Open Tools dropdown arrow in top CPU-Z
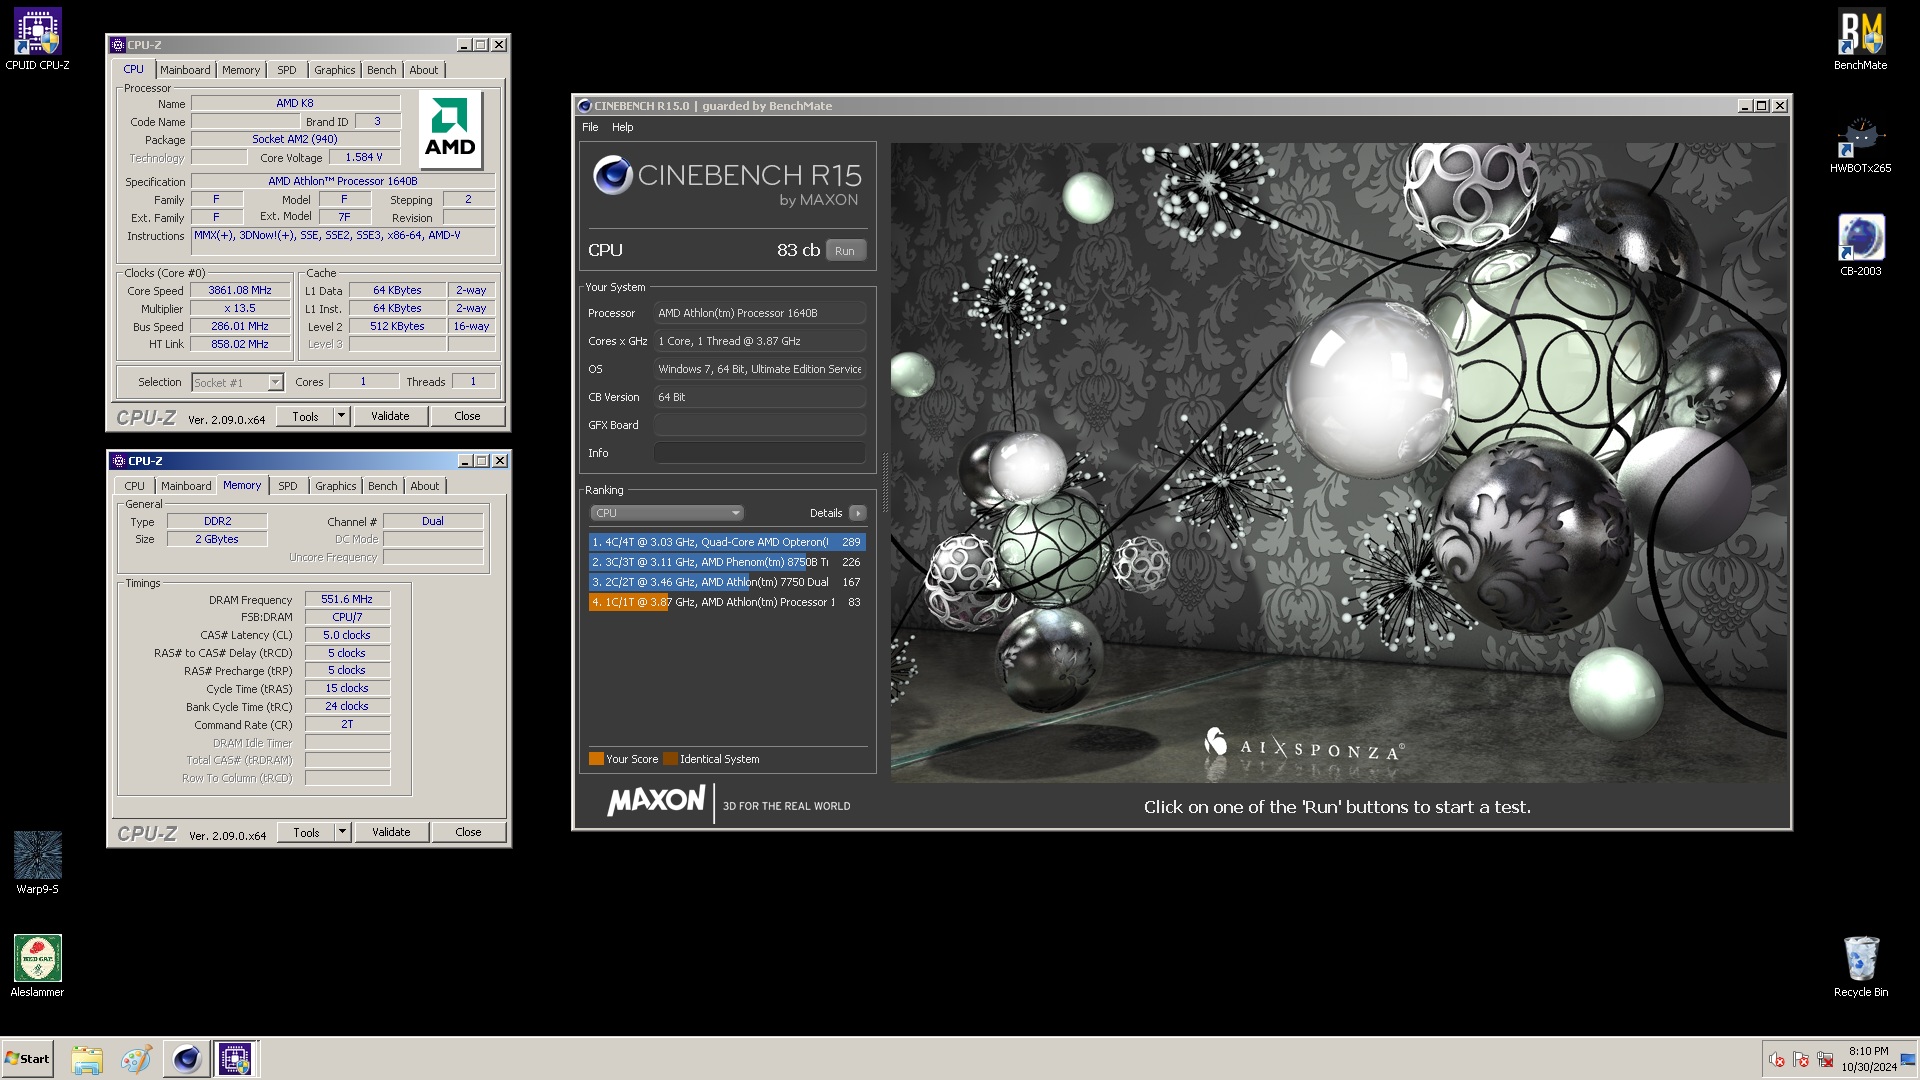 tap(341, 416)
